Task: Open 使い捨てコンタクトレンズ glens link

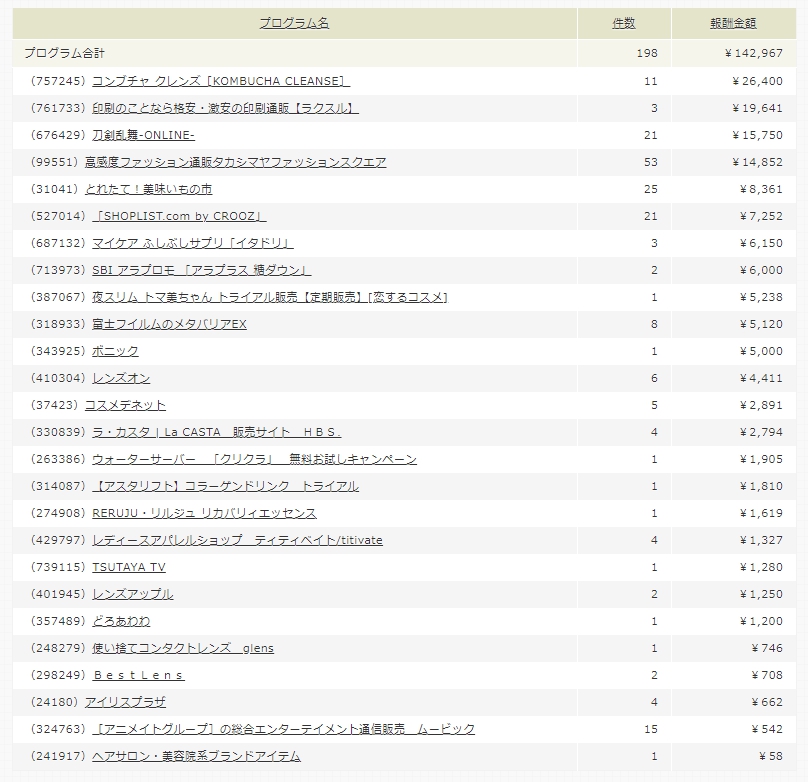Action: [x=183, y=648]
